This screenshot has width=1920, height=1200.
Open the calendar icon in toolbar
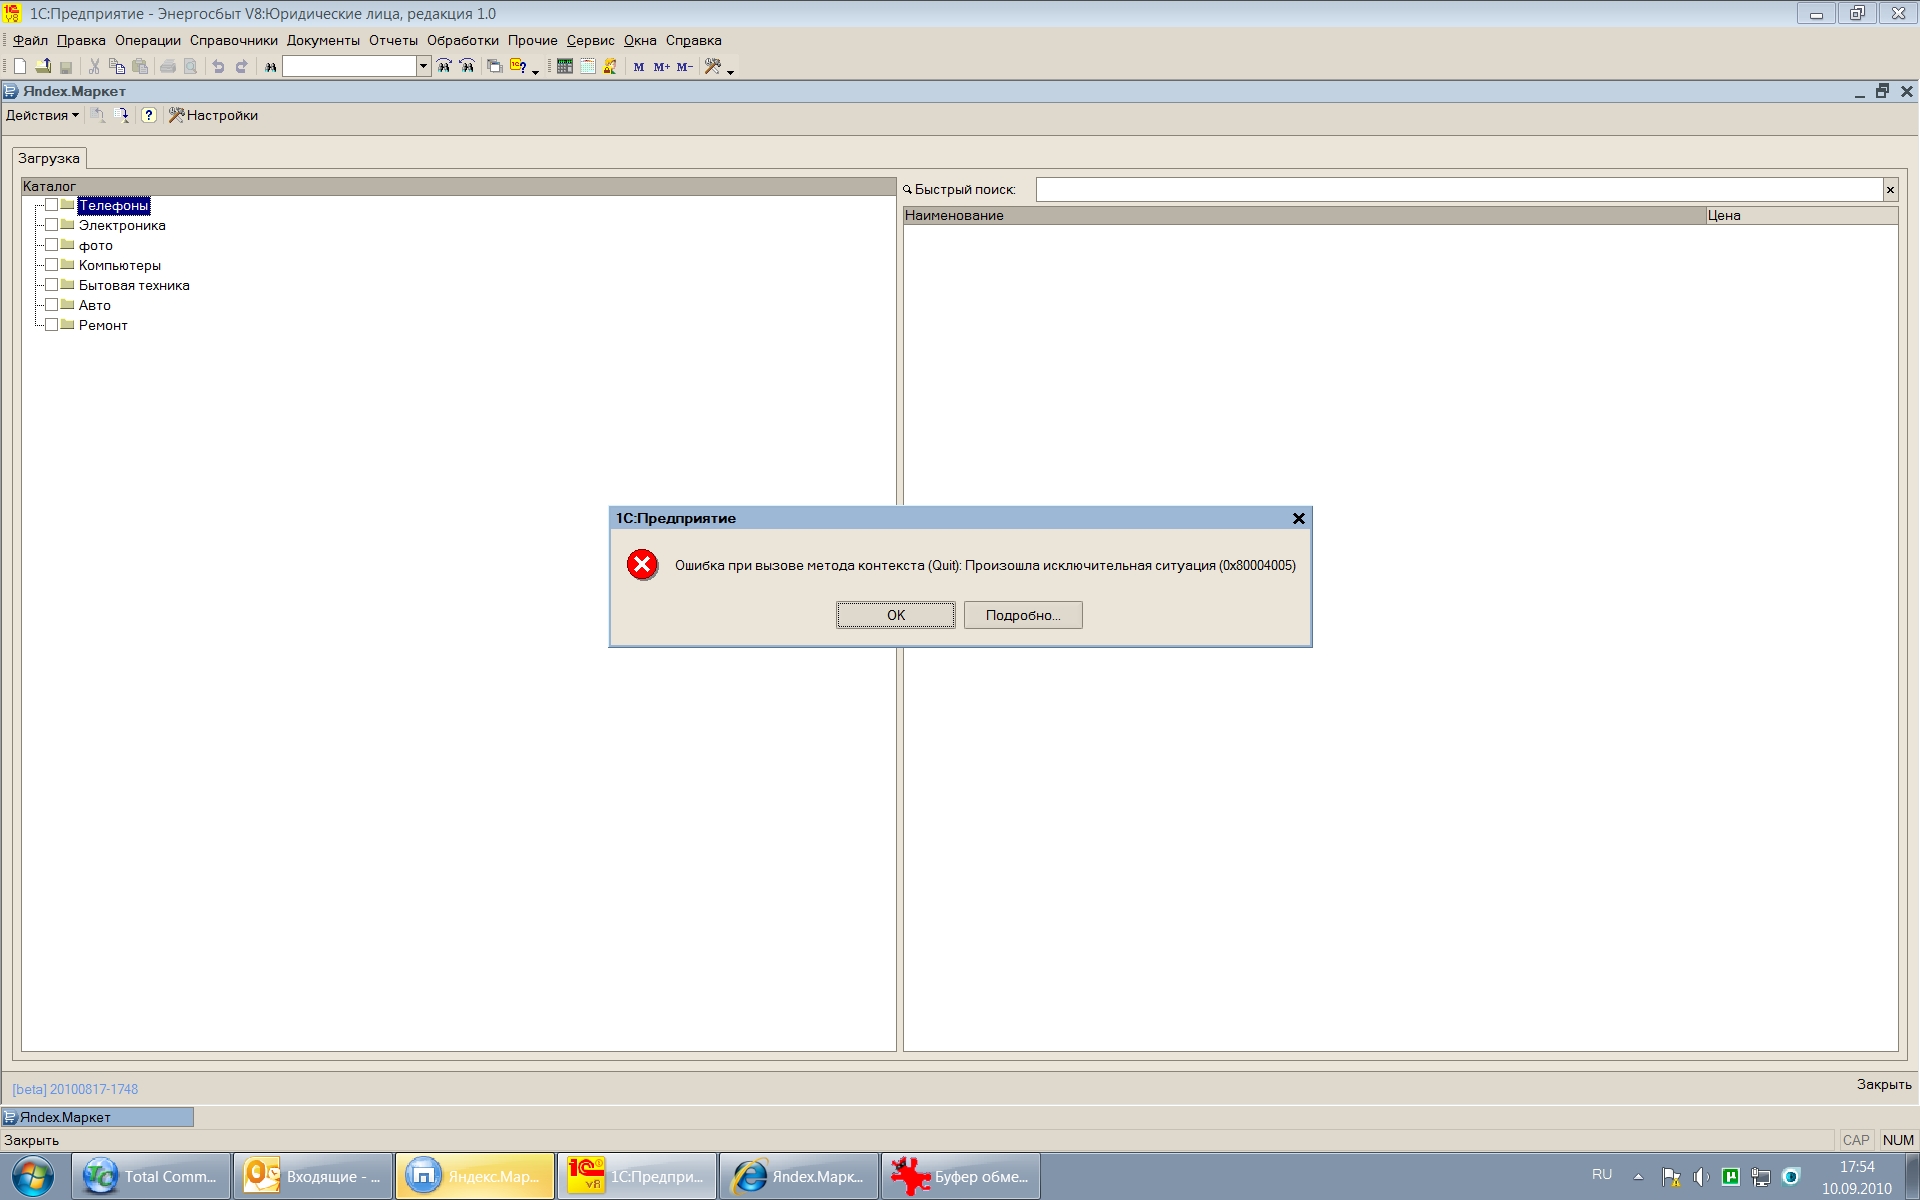(588, 67)
